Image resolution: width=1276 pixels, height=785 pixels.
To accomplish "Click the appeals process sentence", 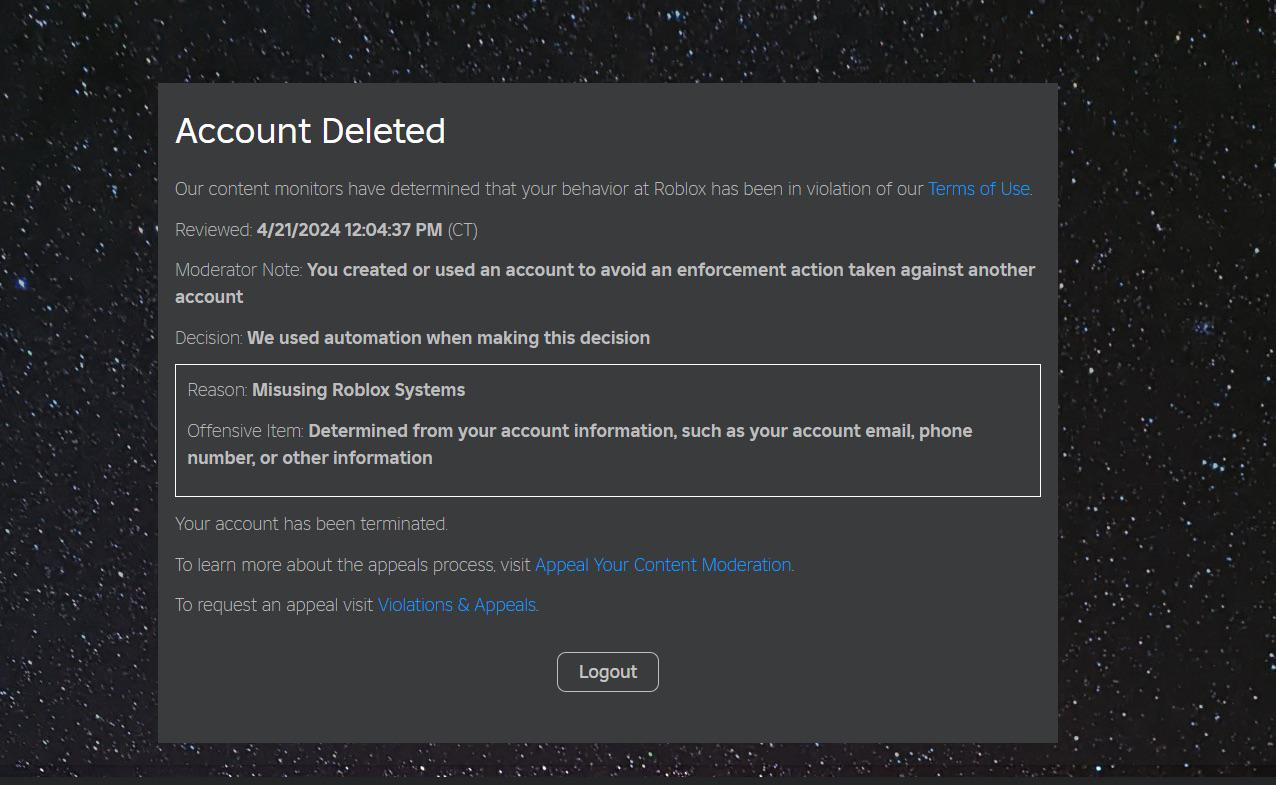I will click(x=352, y=565).
